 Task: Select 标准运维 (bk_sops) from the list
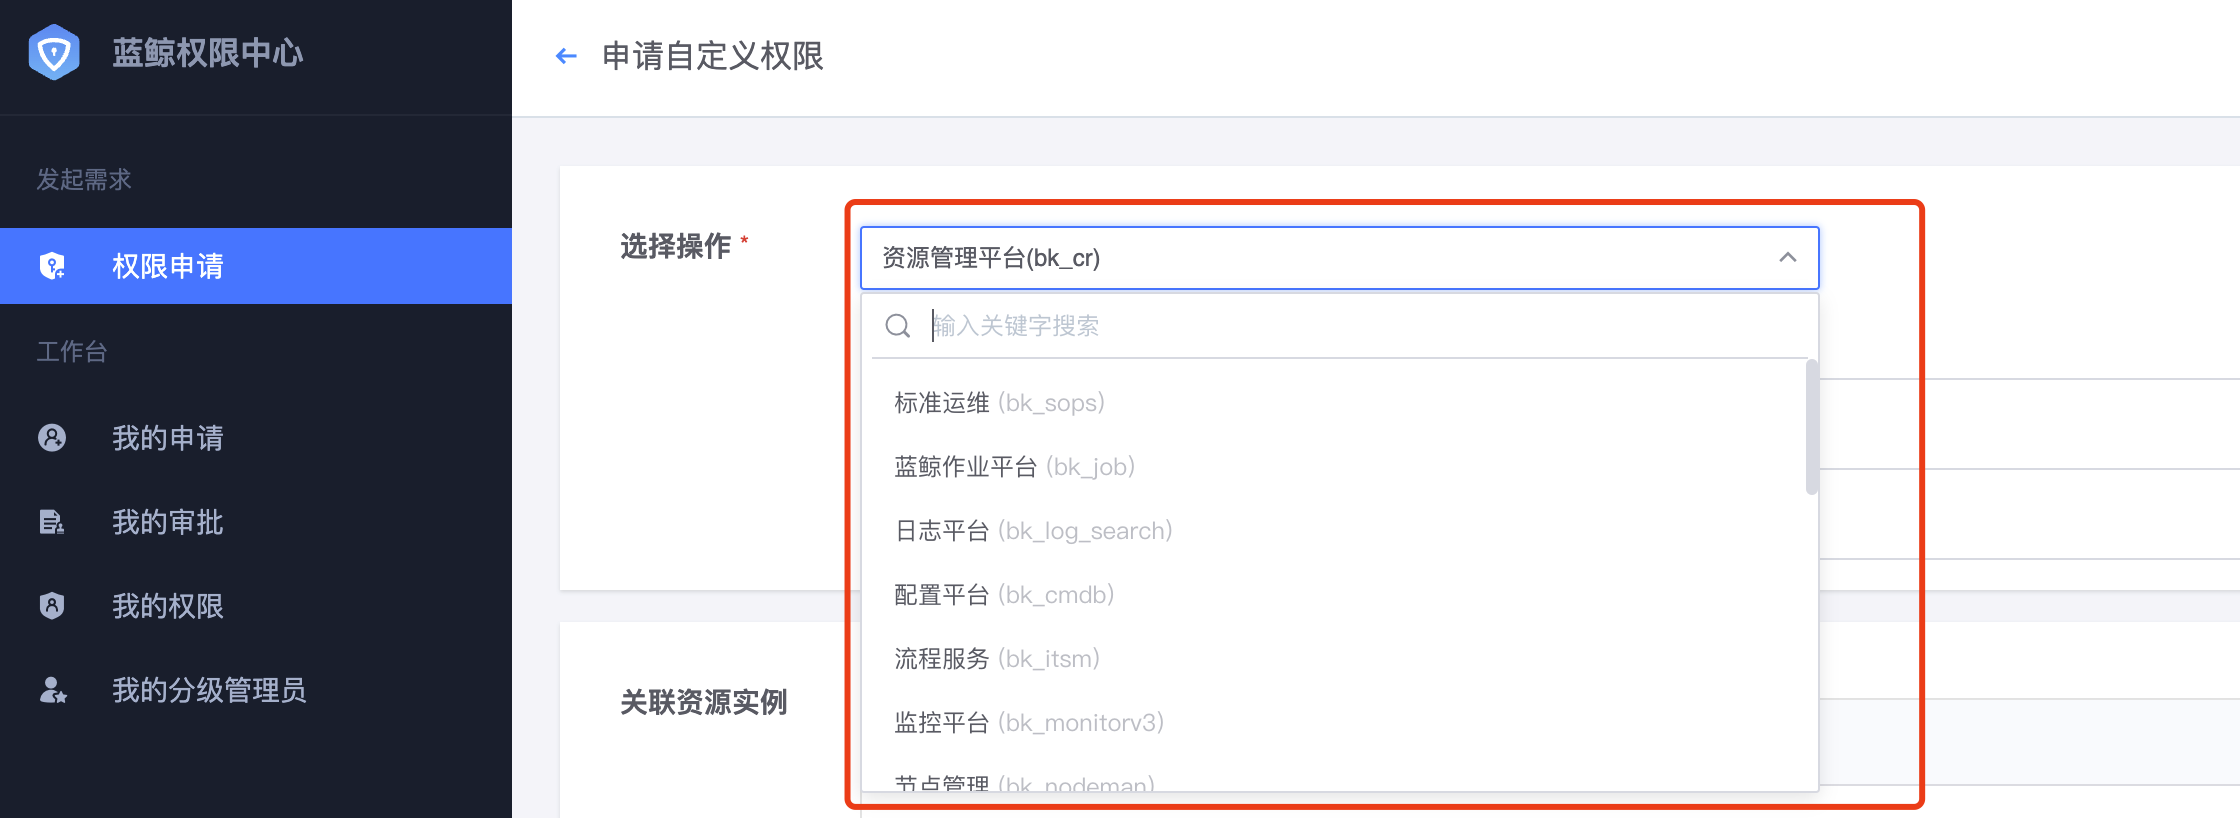click(x=998, y=402)
